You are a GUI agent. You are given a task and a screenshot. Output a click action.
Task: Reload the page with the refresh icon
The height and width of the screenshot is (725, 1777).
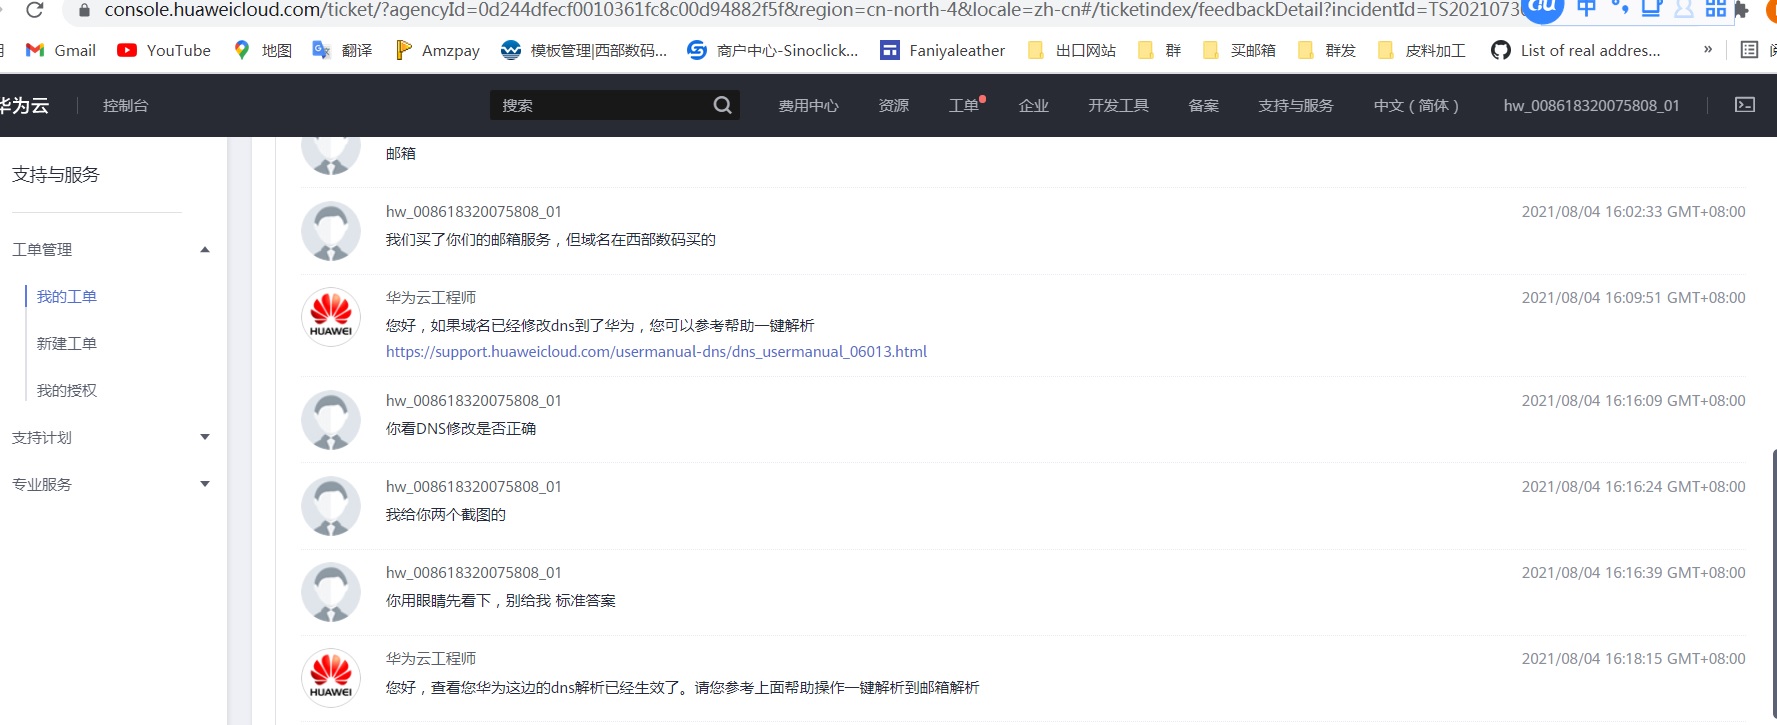(35, 10)
